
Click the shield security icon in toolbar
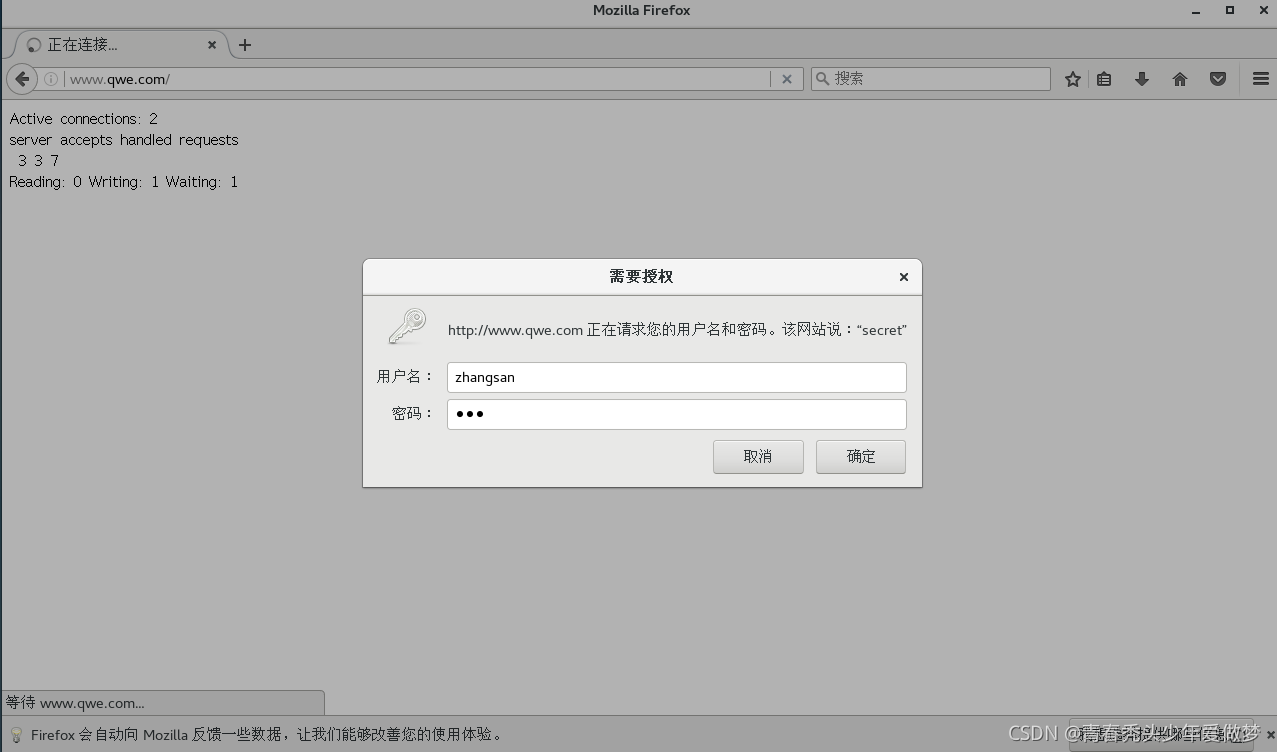pos(1218,78)
